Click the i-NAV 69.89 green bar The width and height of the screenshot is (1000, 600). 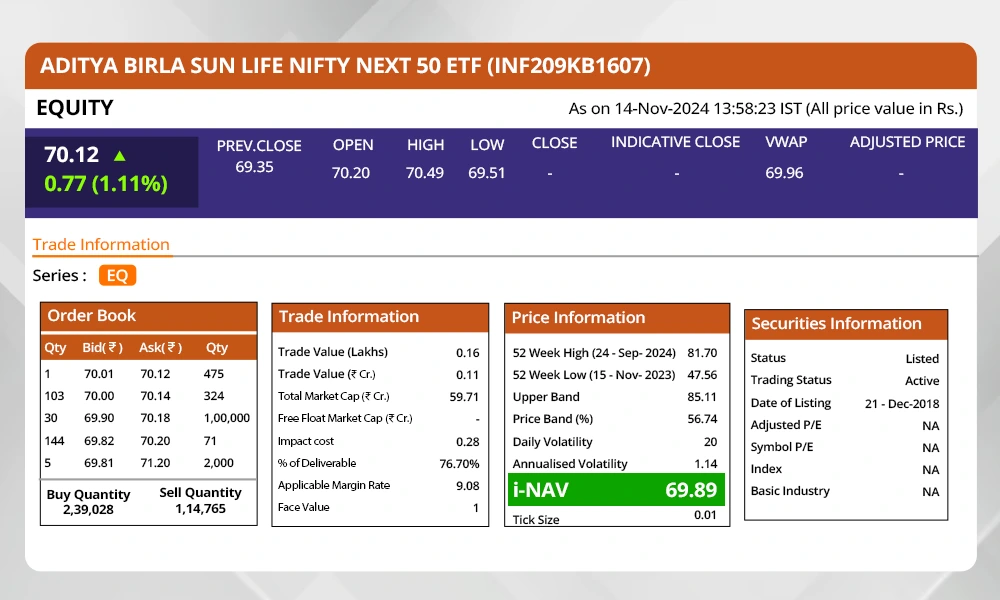coord(616,490)
